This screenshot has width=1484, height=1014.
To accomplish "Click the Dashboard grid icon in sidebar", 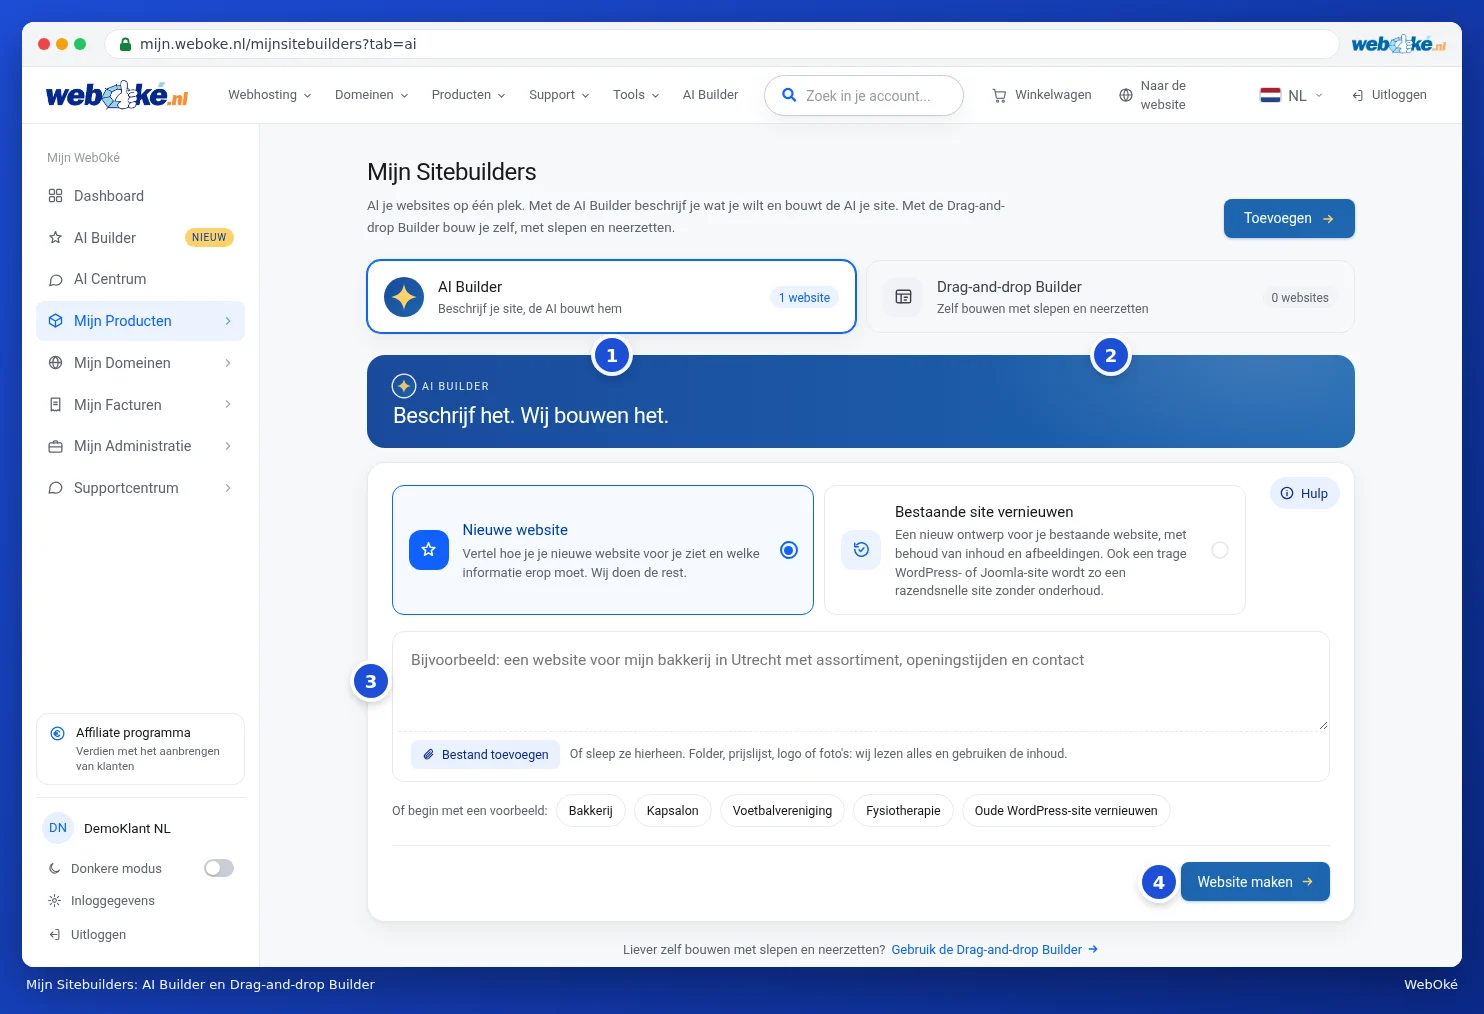I will pyautogui.click(x=56, y=196).
